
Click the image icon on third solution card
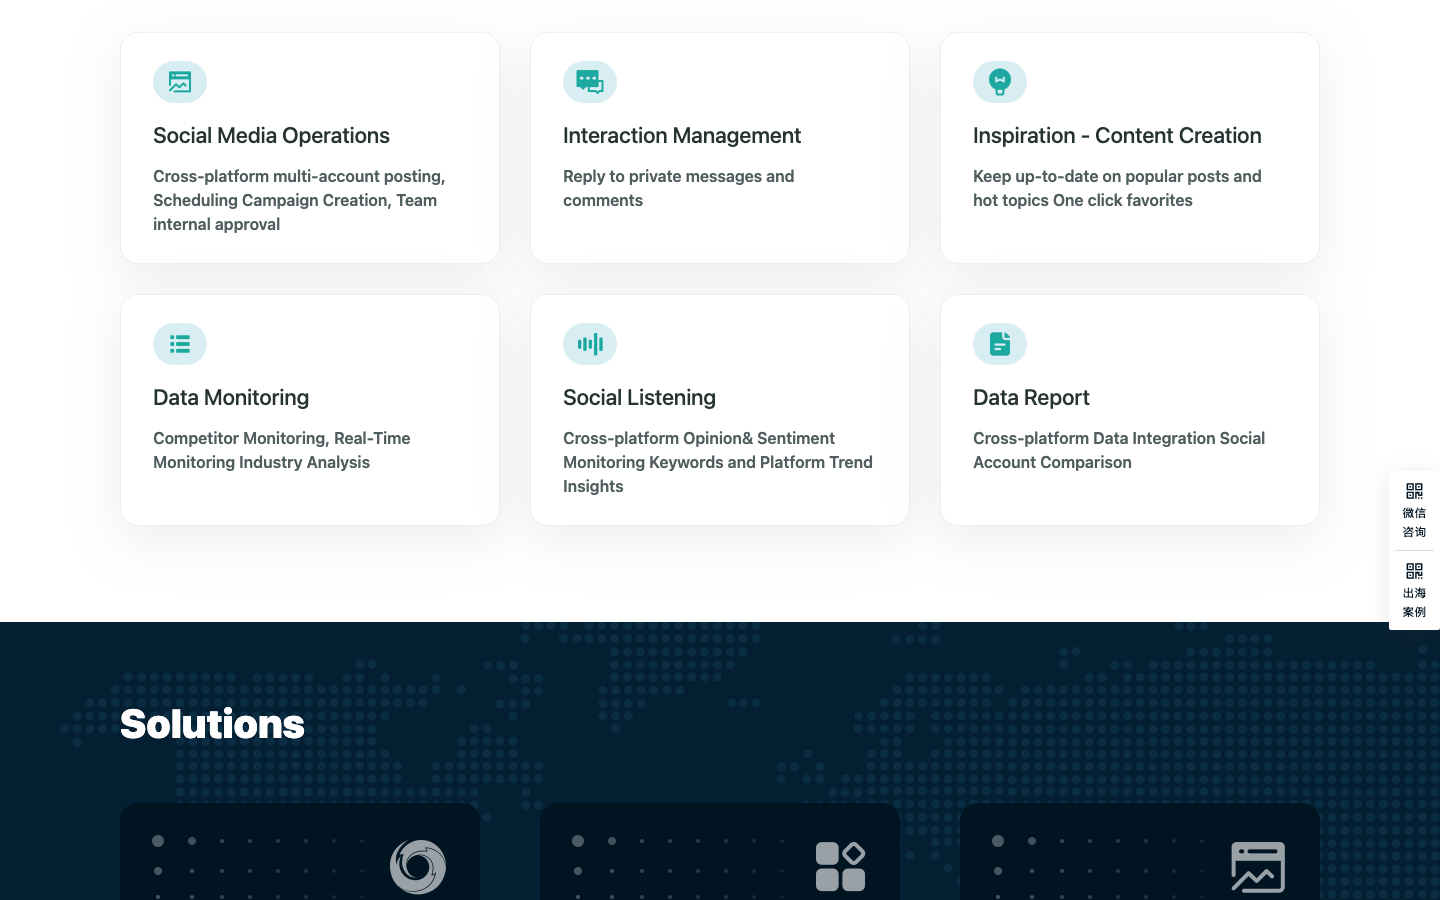tap(1258, 866)
